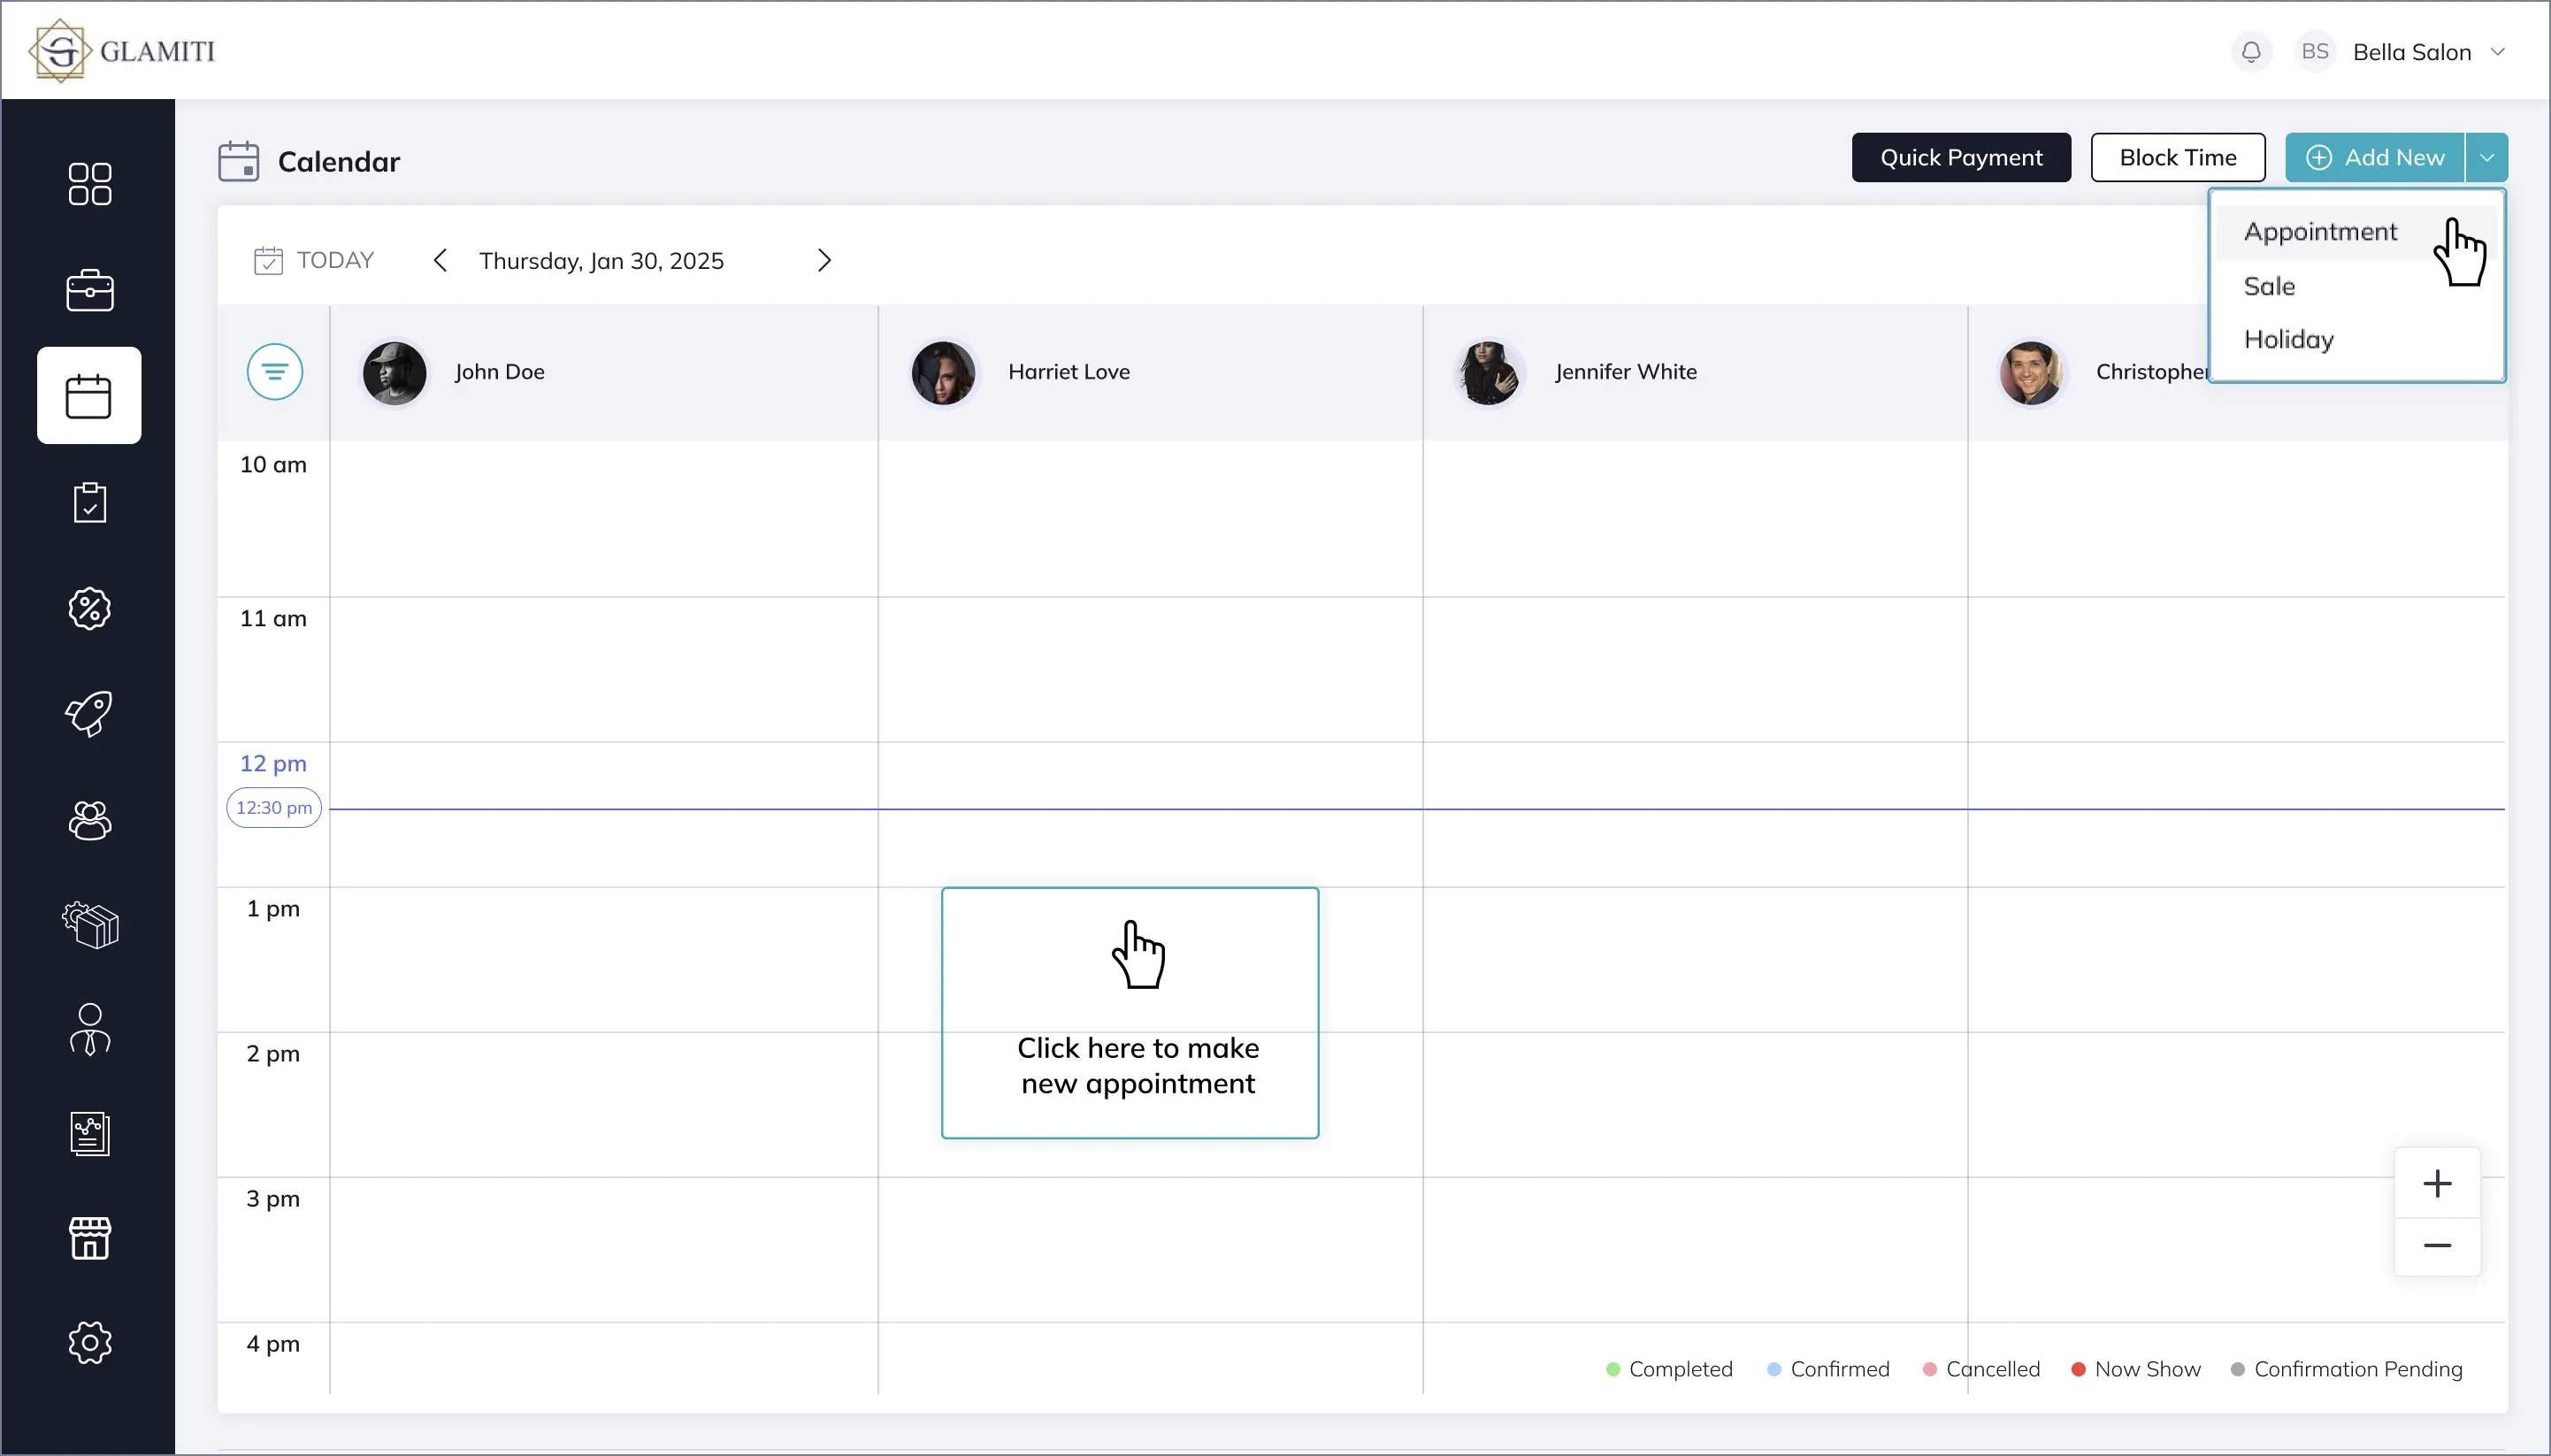This screenshot has width=2551, height=1456.
Task: Click the Block Time button
Action: [x=2178, y=158]
